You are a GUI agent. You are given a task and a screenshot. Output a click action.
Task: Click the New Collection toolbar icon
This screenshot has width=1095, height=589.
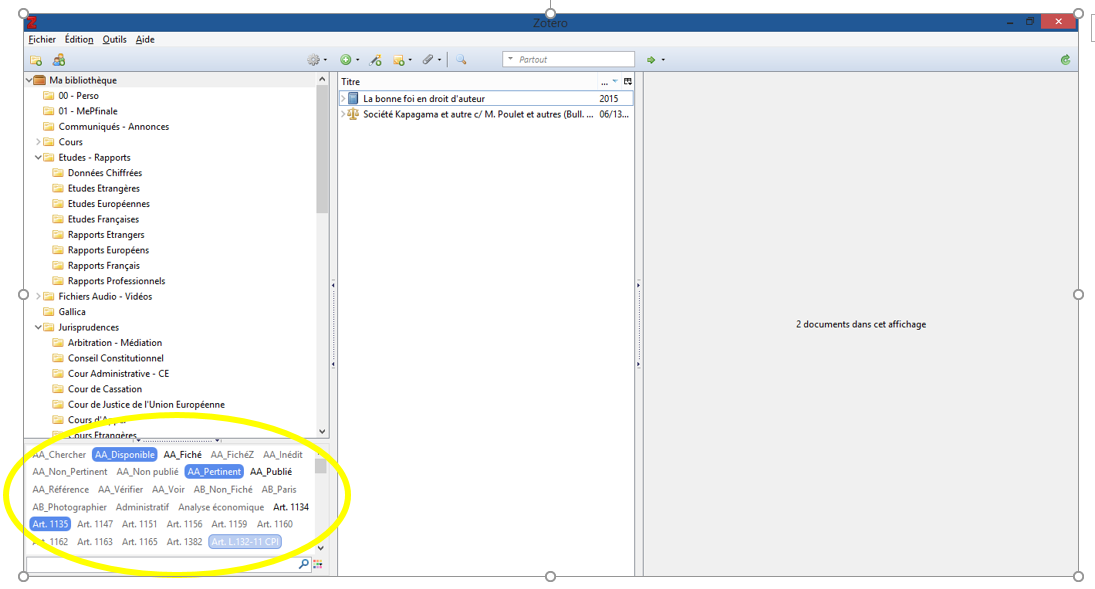pyautogui.click(x=36, y=60)
